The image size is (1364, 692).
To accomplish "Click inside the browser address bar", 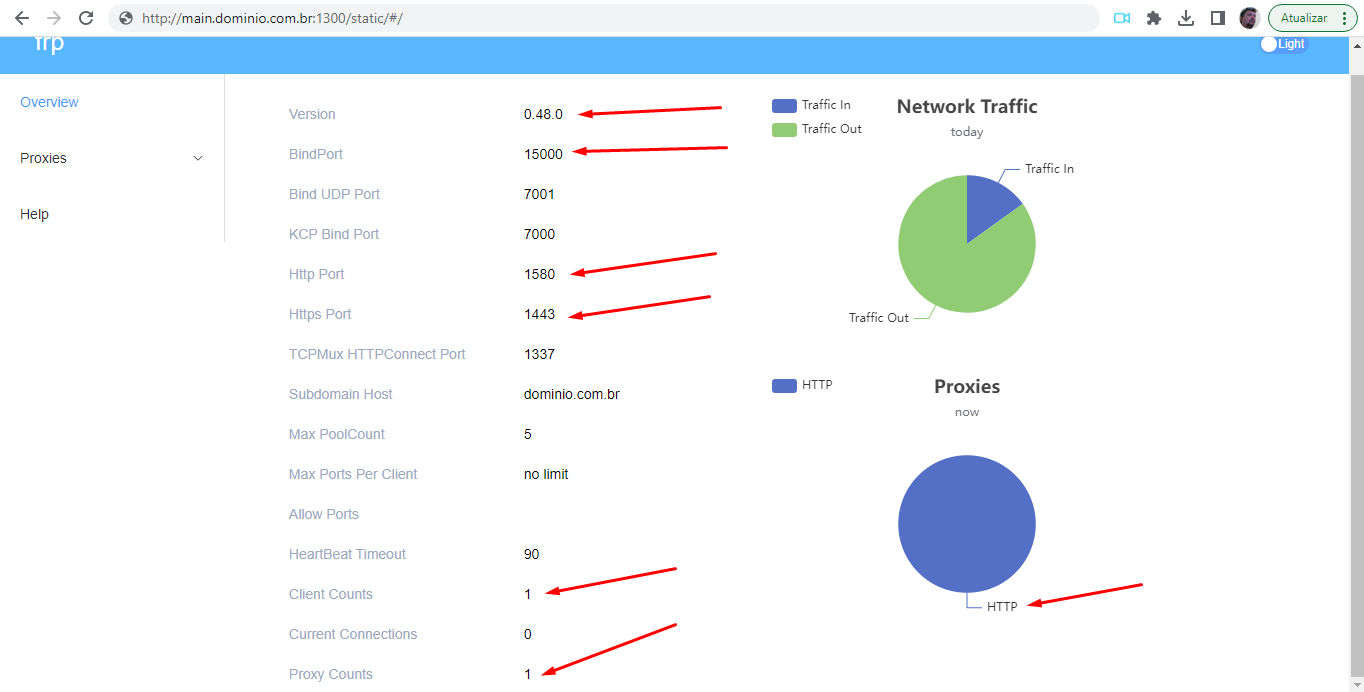I will 400,17.
